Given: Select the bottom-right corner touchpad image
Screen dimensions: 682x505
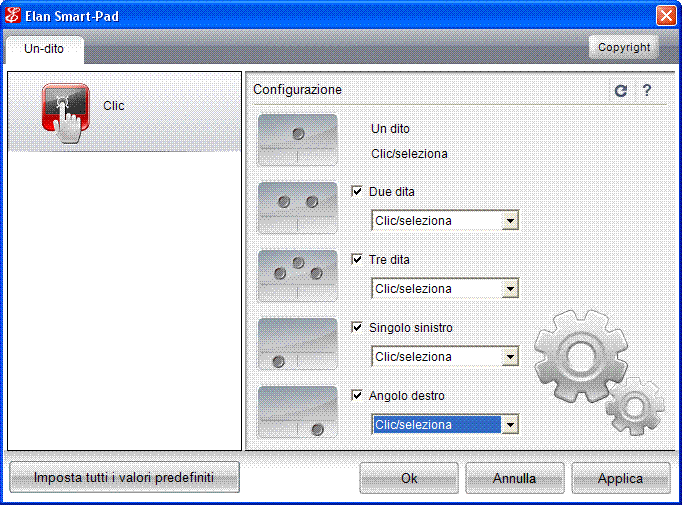Looking at the screenshot, I should [298, 412].
